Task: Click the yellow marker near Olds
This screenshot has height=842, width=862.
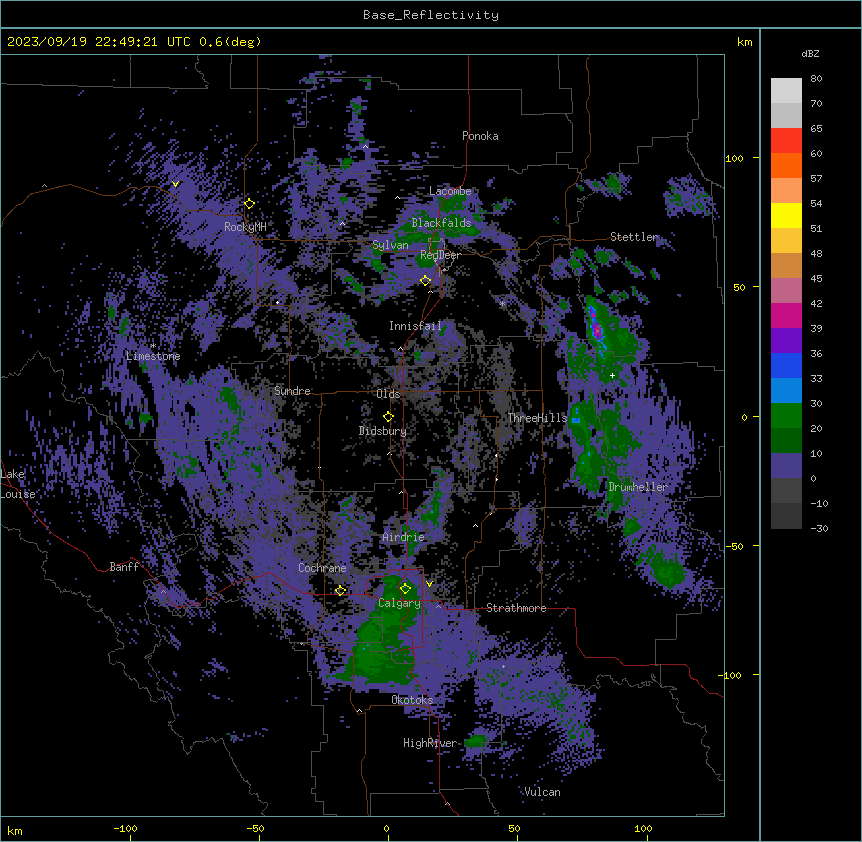Action: [388, 417]
